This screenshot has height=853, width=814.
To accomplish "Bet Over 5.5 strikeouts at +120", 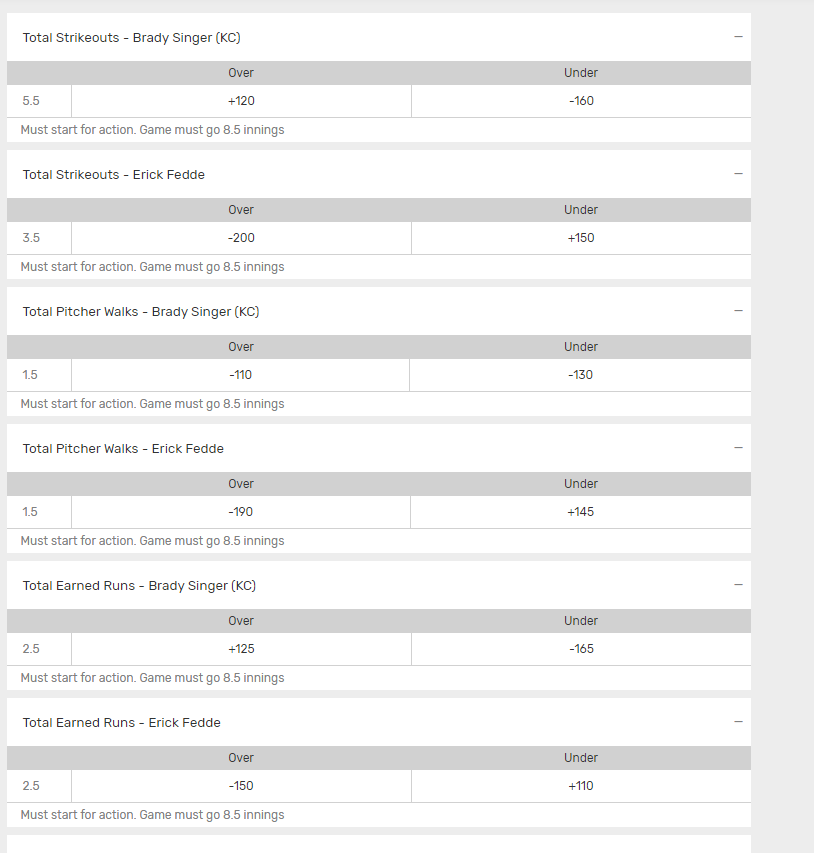I will coord(241,101).
